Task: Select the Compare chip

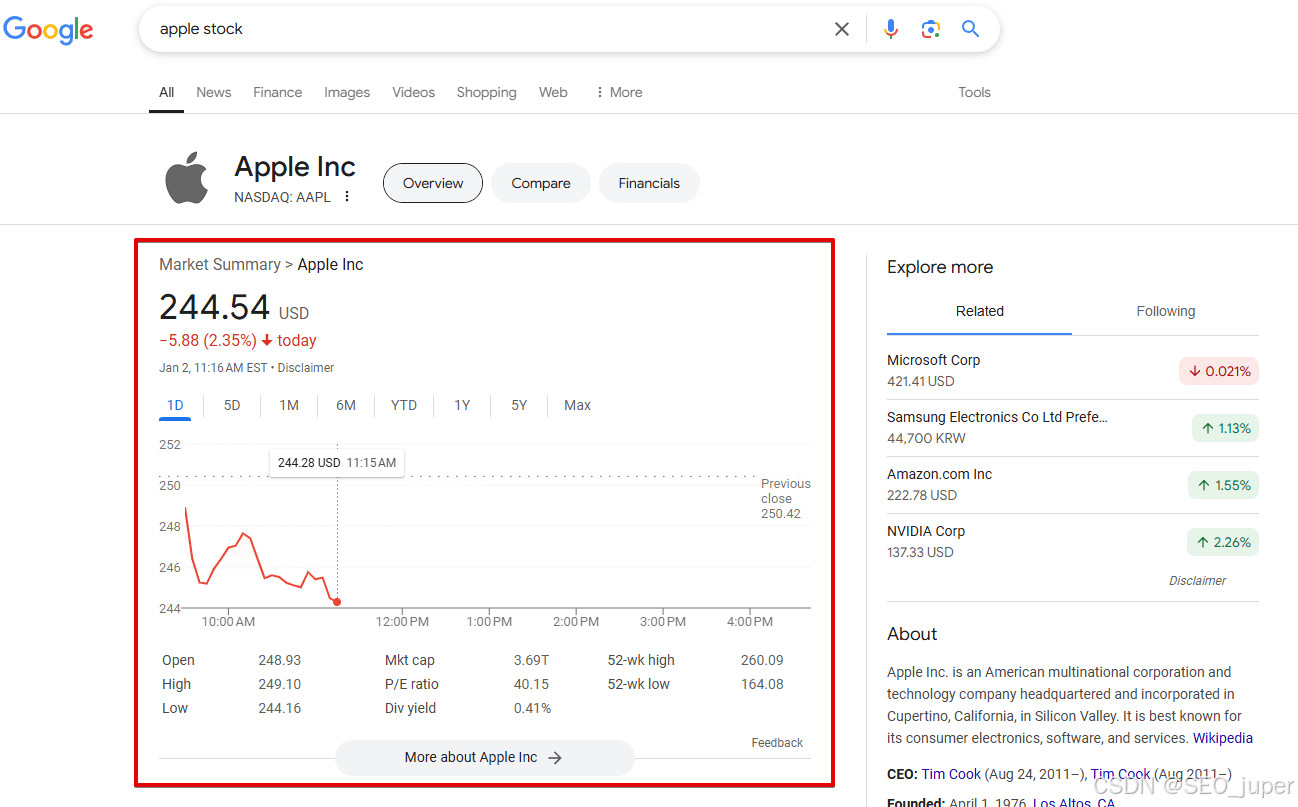Action: pos(541,183)
